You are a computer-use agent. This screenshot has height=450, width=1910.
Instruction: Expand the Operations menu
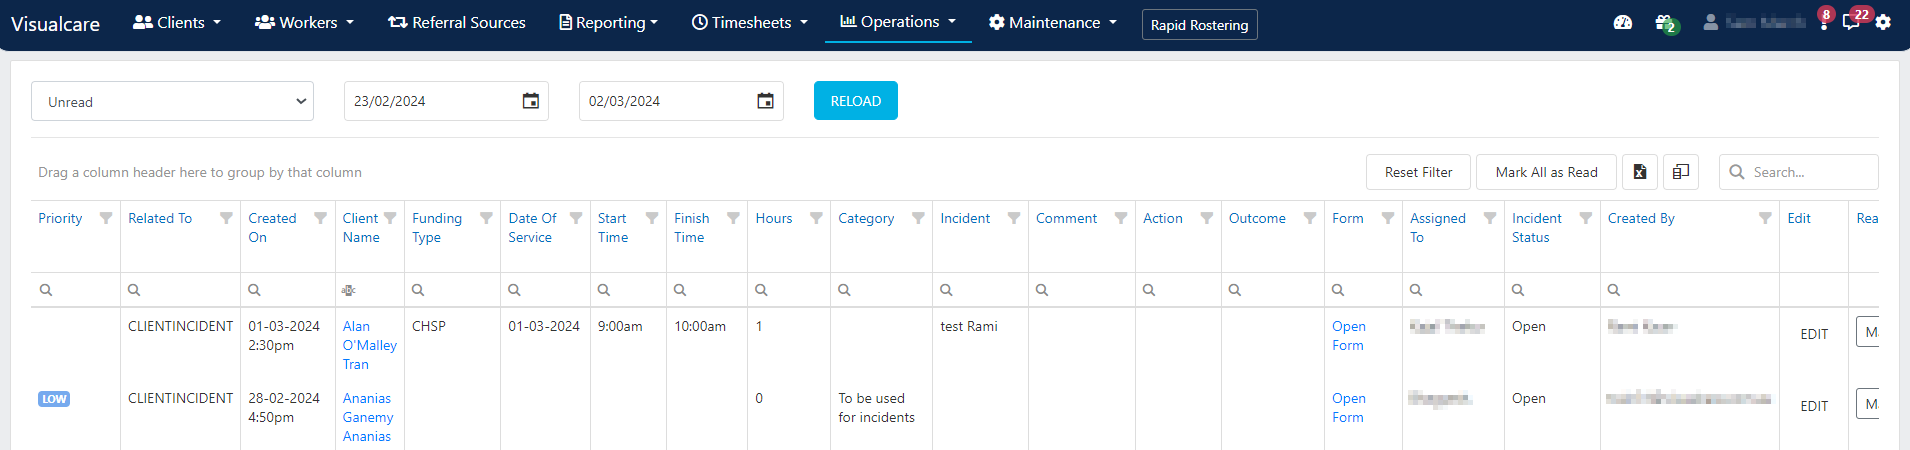pos(898,21)
